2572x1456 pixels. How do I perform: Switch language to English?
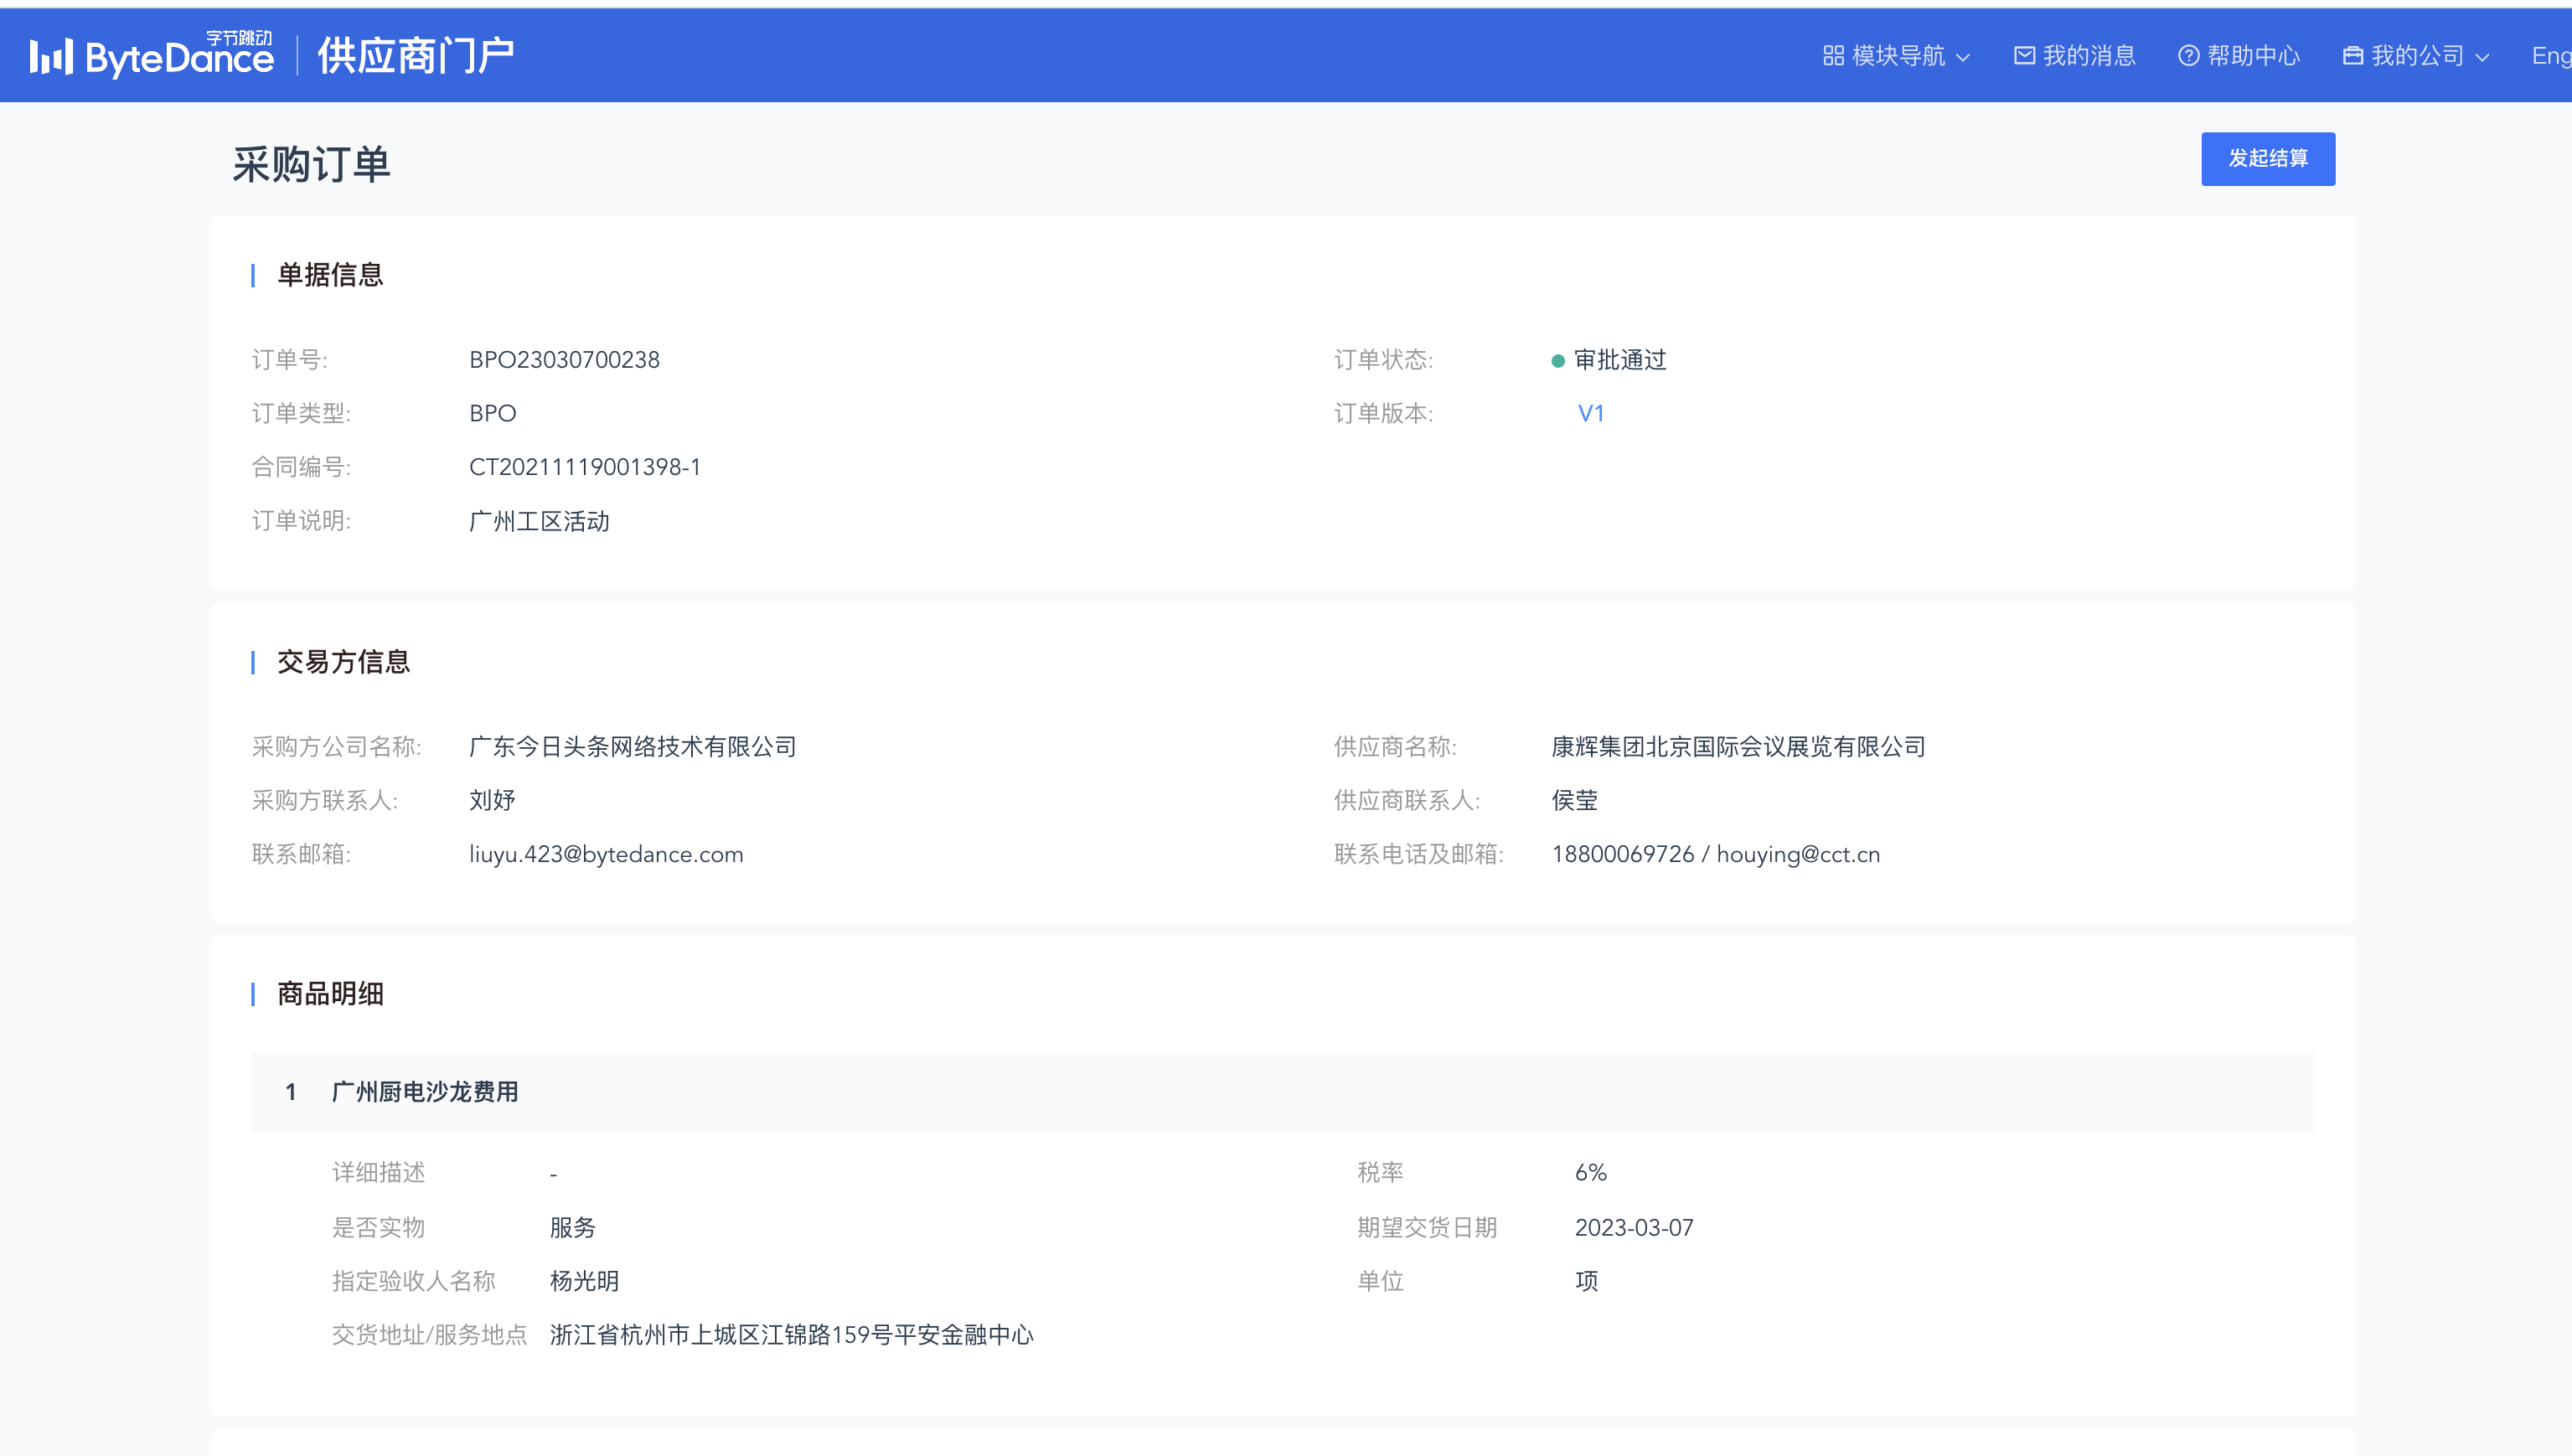[x=2550, y=56]
